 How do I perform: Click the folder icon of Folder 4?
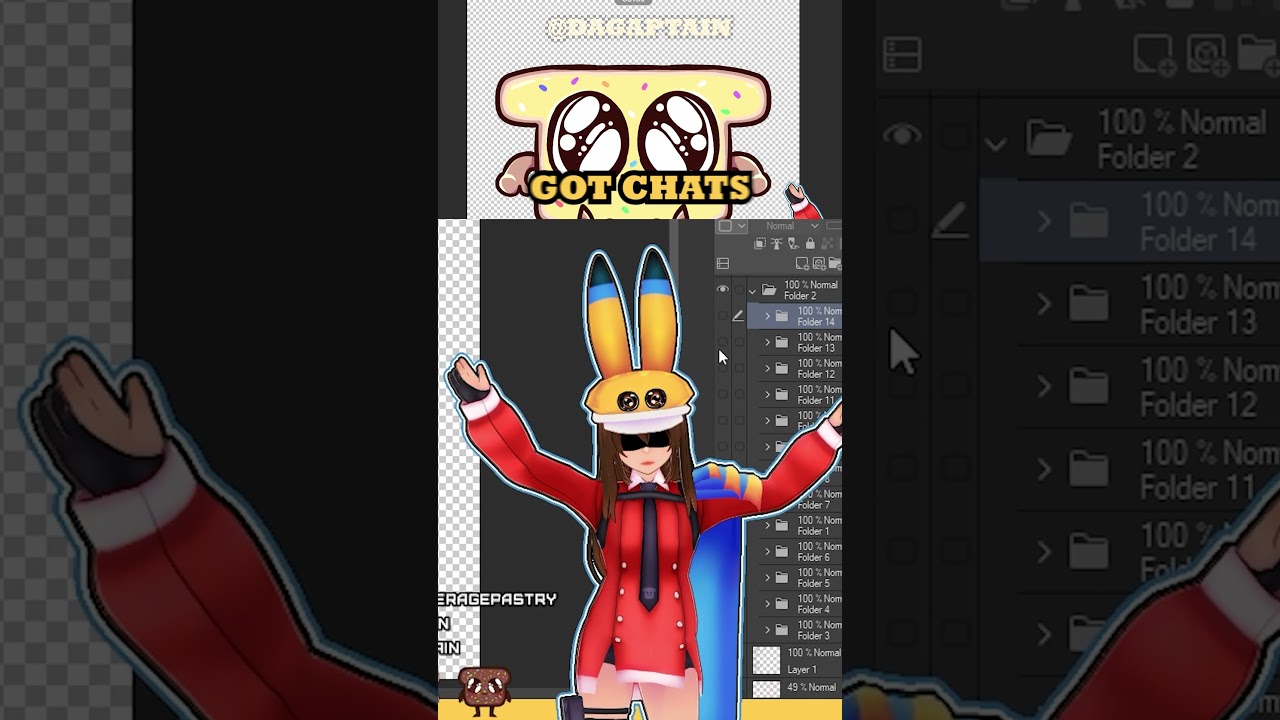782,603
